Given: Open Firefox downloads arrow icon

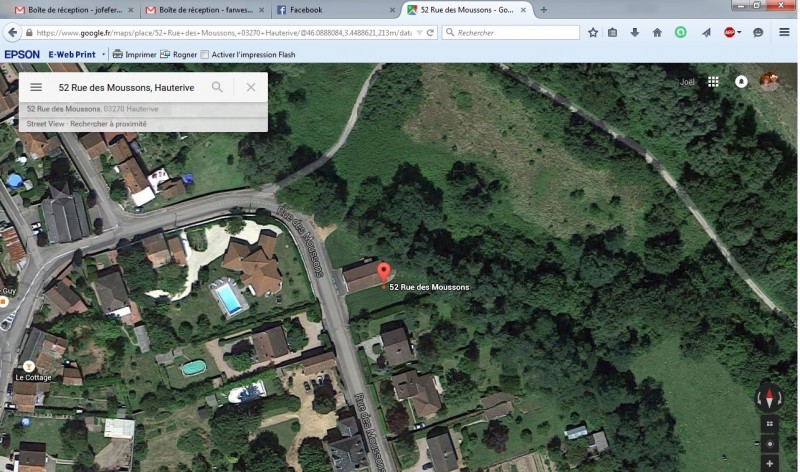Looking at the screenshot, I should click(x=635, y=33).
